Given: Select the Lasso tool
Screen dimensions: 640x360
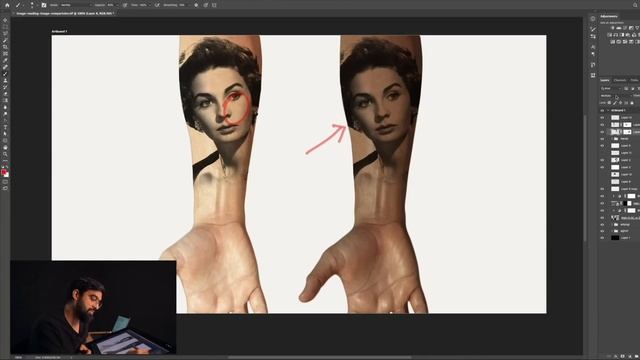Looking at the screenshot, I should [x=5, y=33].
